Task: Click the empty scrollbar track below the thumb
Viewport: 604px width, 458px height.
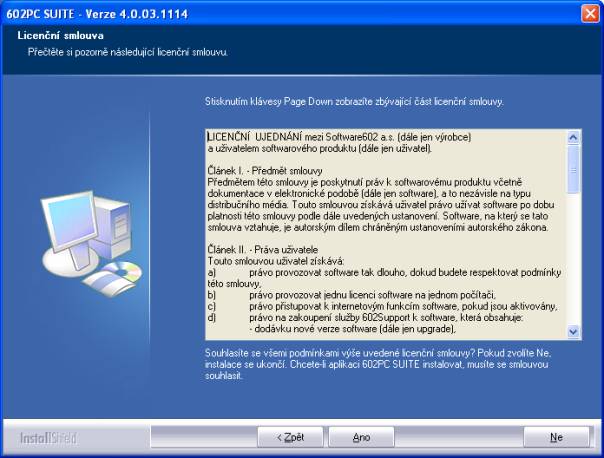Action: [x=573, y=260]
